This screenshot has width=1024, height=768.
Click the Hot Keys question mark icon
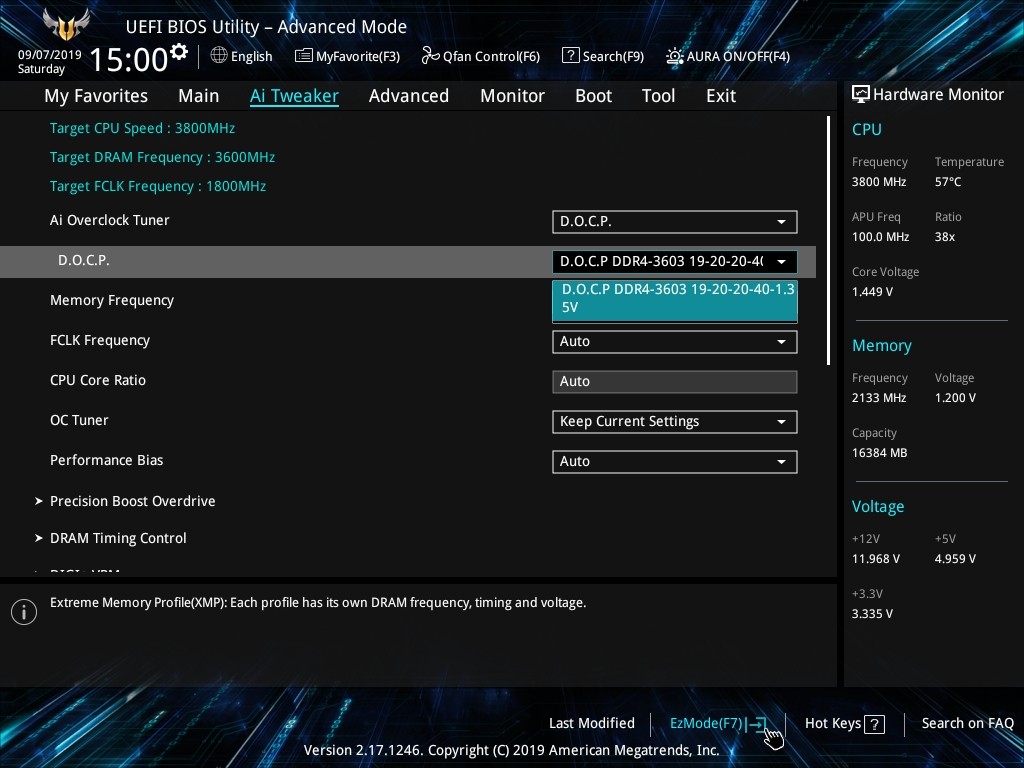point(874,724)
